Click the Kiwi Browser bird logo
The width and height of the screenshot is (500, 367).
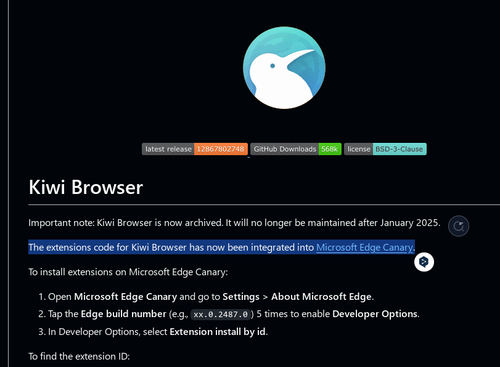(284, 68)
